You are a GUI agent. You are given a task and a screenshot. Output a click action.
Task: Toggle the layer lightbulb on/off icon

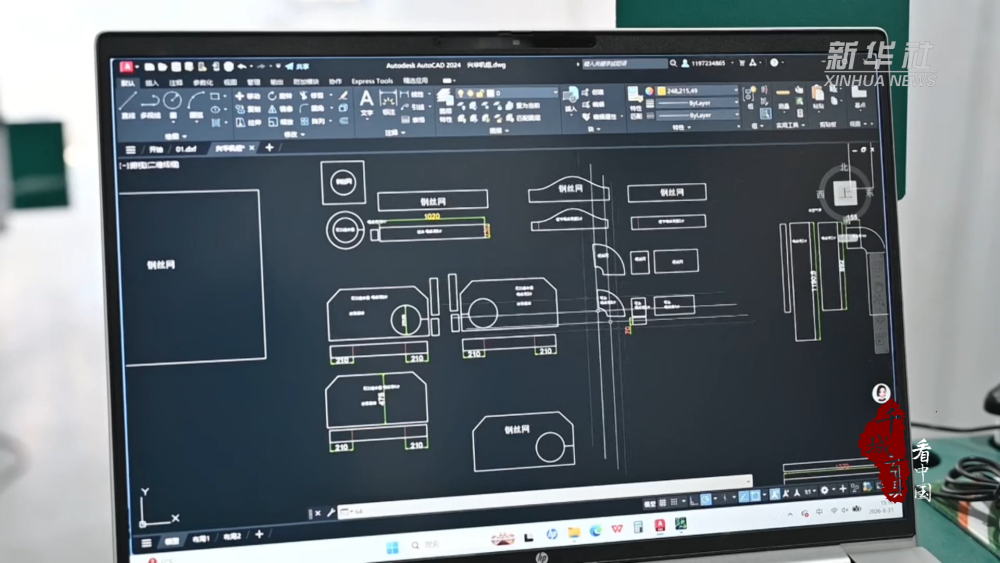pos(460,93)
